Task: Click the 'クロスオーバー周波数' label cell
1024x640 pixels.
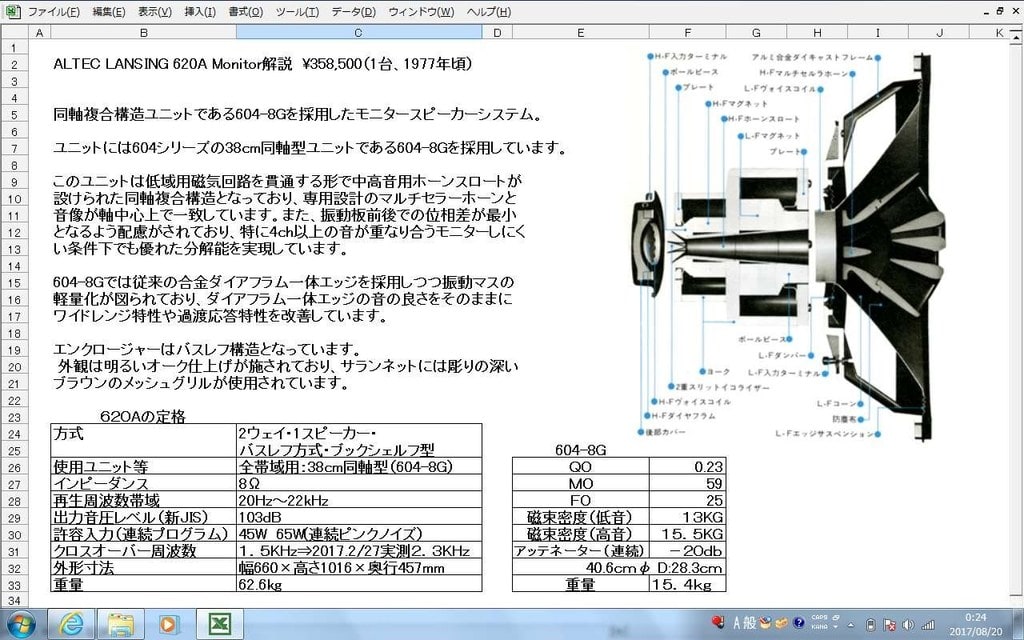Action: point(143,551)
